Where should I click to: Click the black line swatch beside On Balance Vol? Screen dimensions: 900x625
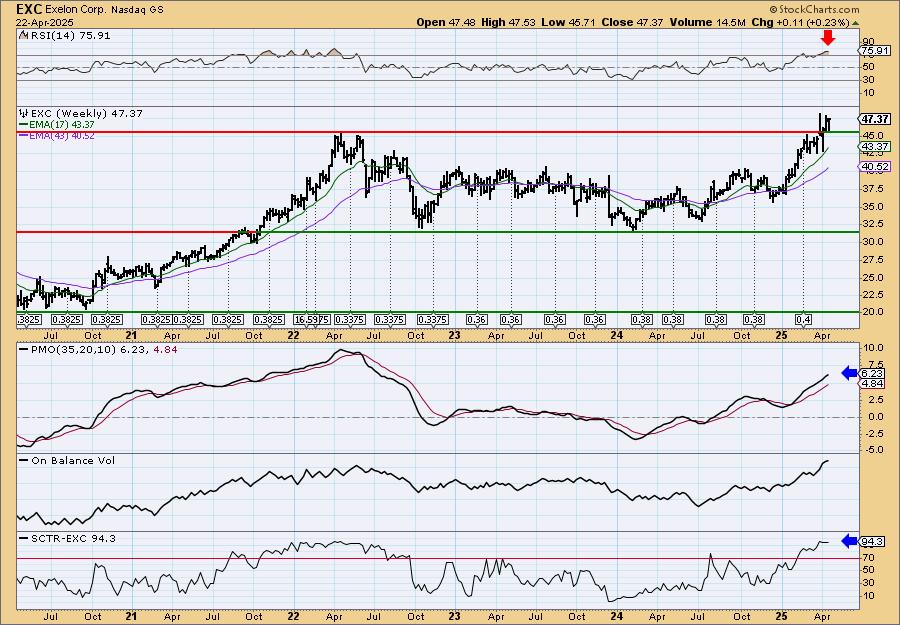[x=23, y=460]
